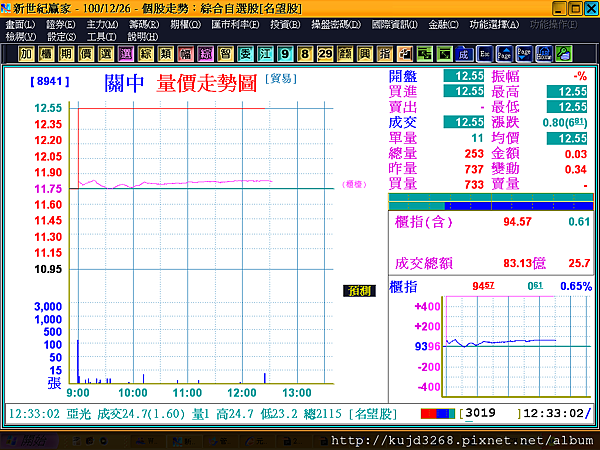
Task: Click the 成交總額 83.13億 value
Action: 524,263
